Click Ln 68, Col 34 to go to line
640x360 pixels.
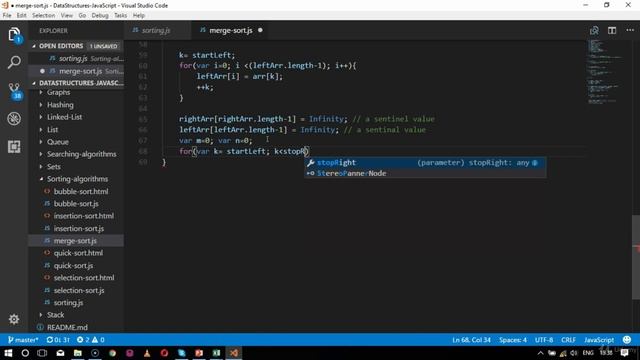click(x=471, y=340)
